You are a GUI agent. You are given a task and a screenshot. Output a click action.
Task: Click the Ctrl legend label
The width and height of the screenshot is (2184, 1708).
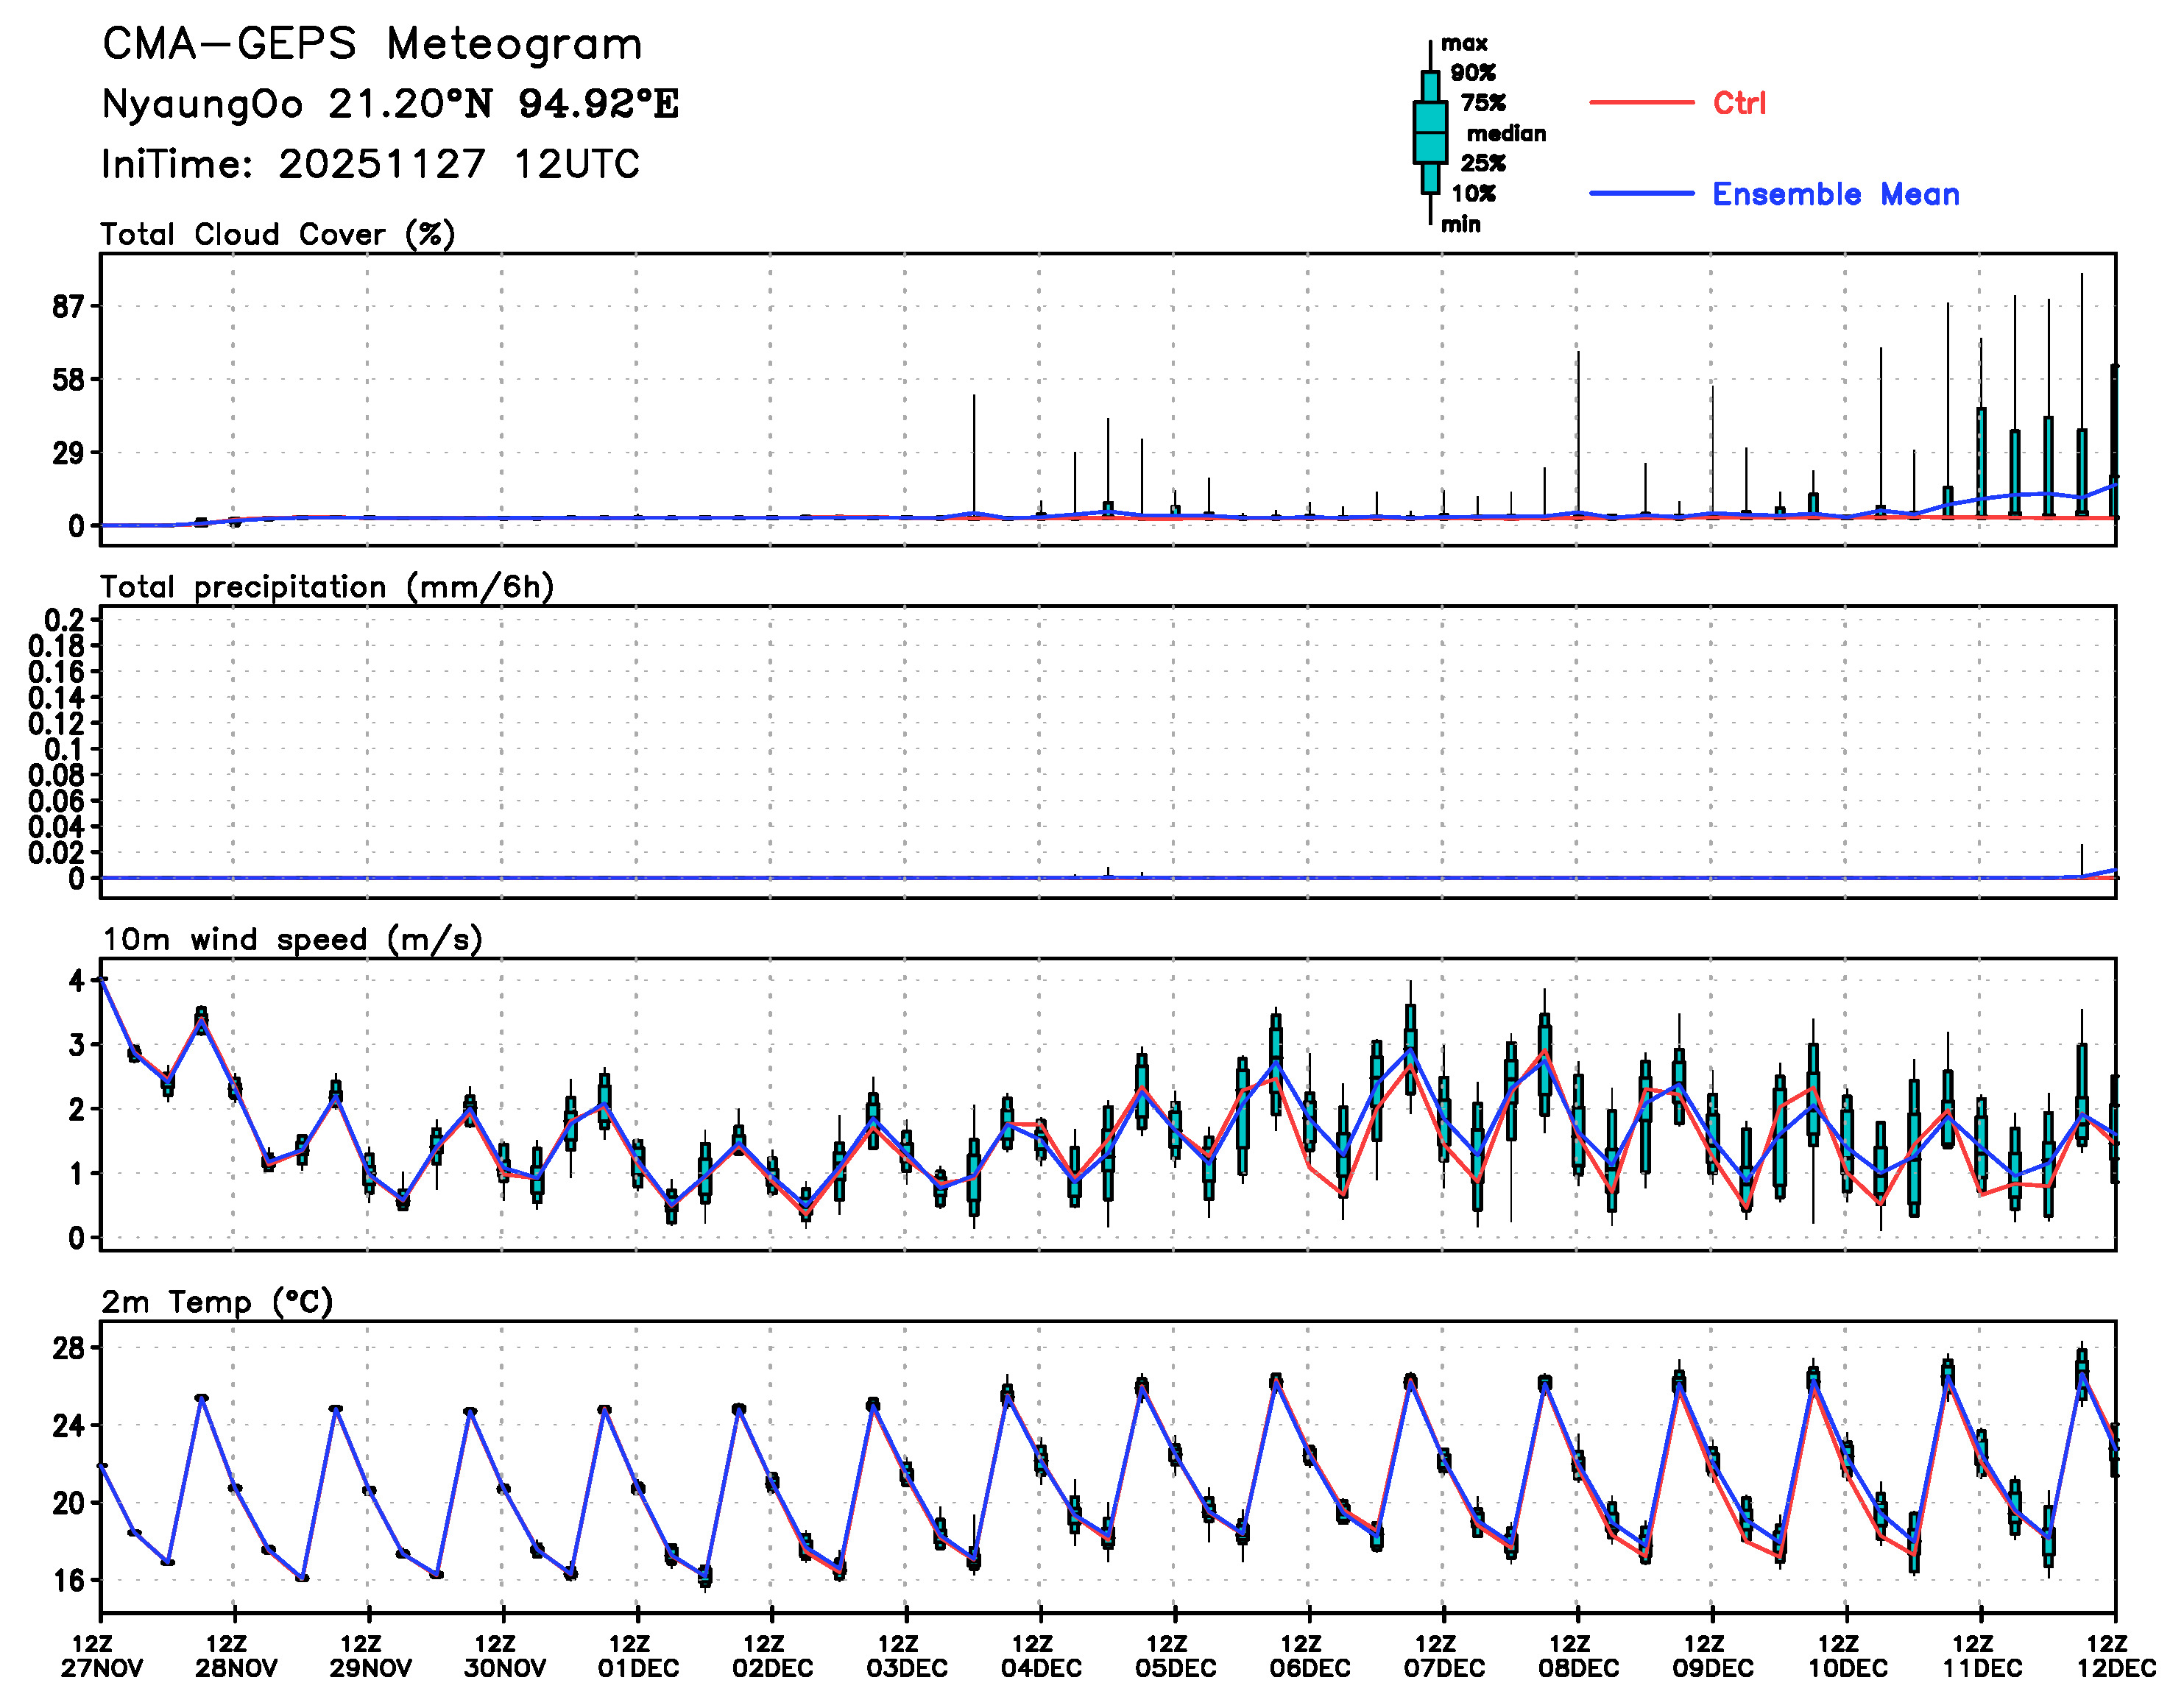tap(1739, 103)
